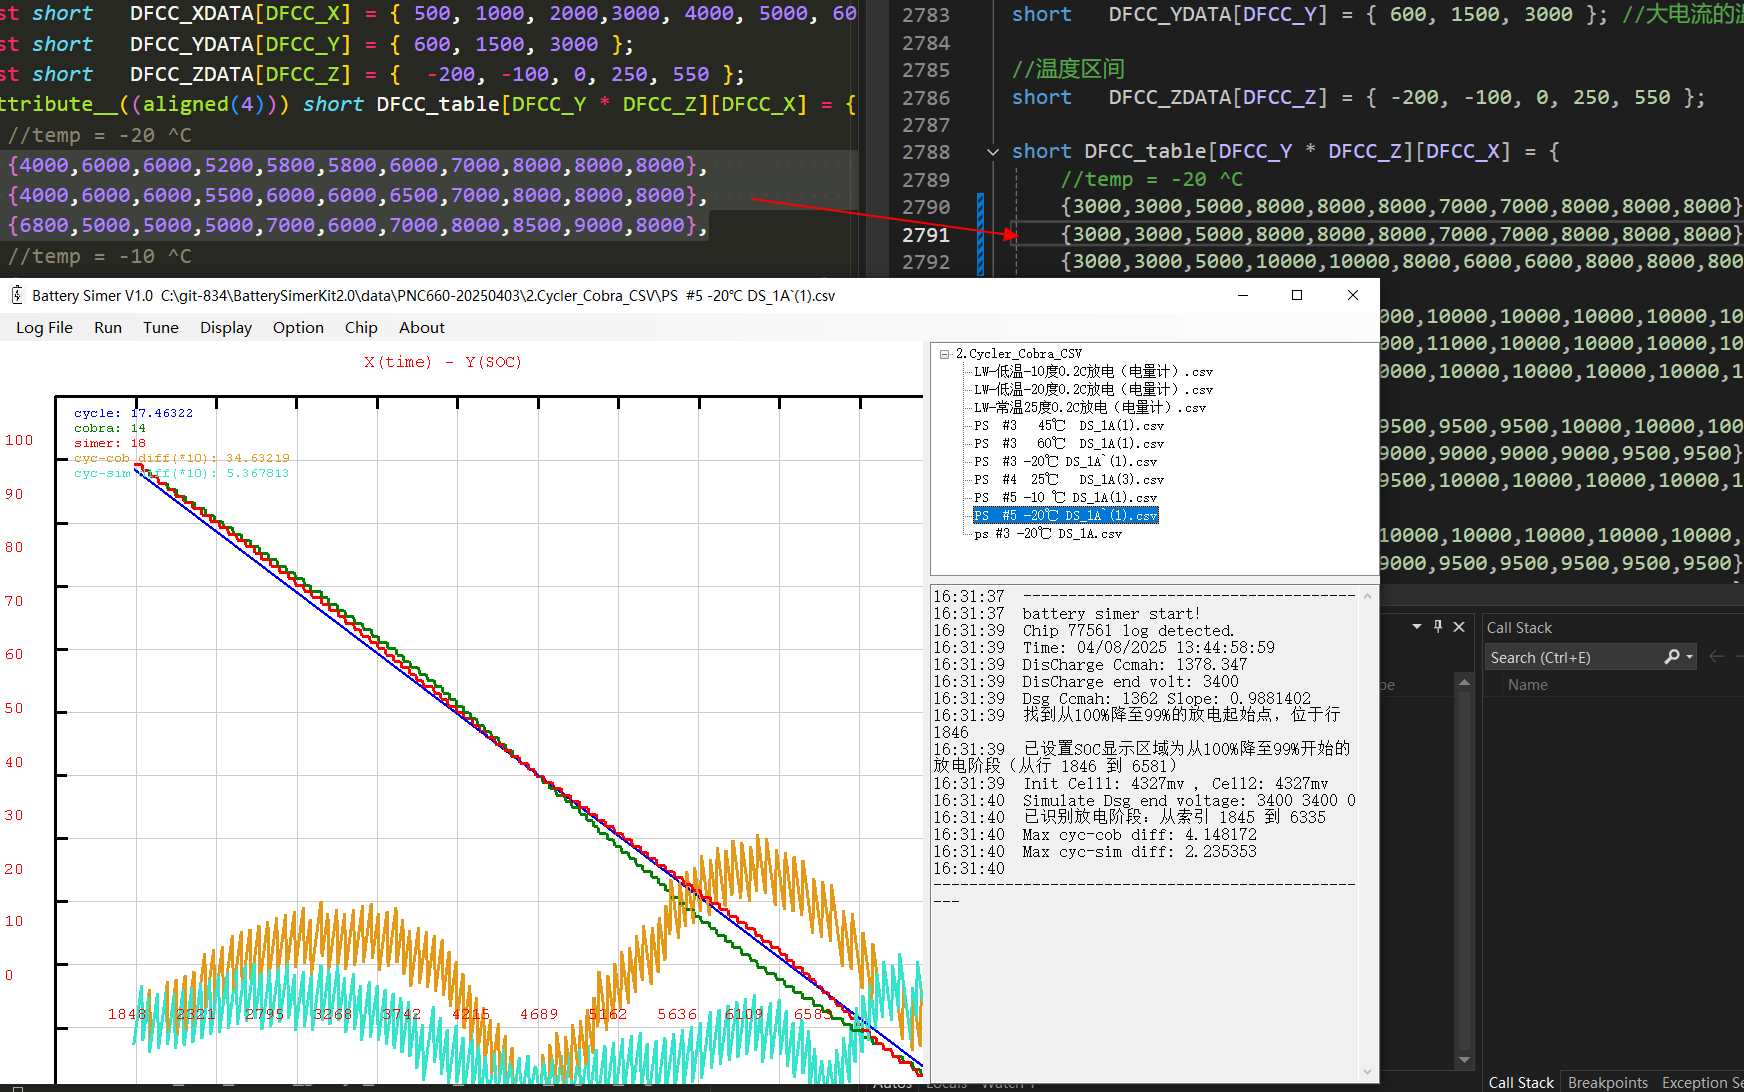
Task: Click the 'Max cyc-sim diff' log line
Action: [1139, 852]
